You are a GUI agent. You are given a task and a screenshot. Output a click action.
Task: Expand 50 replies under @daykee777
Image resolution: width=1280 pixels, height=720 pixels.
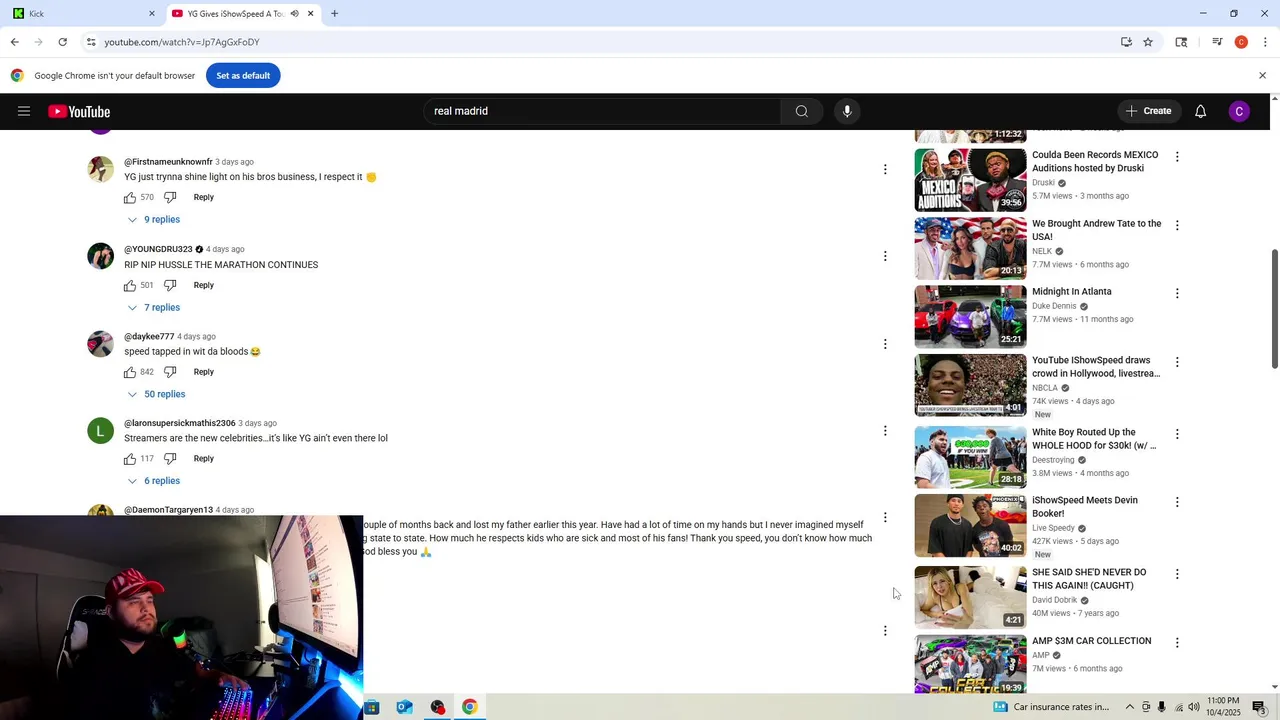(156, 395)
